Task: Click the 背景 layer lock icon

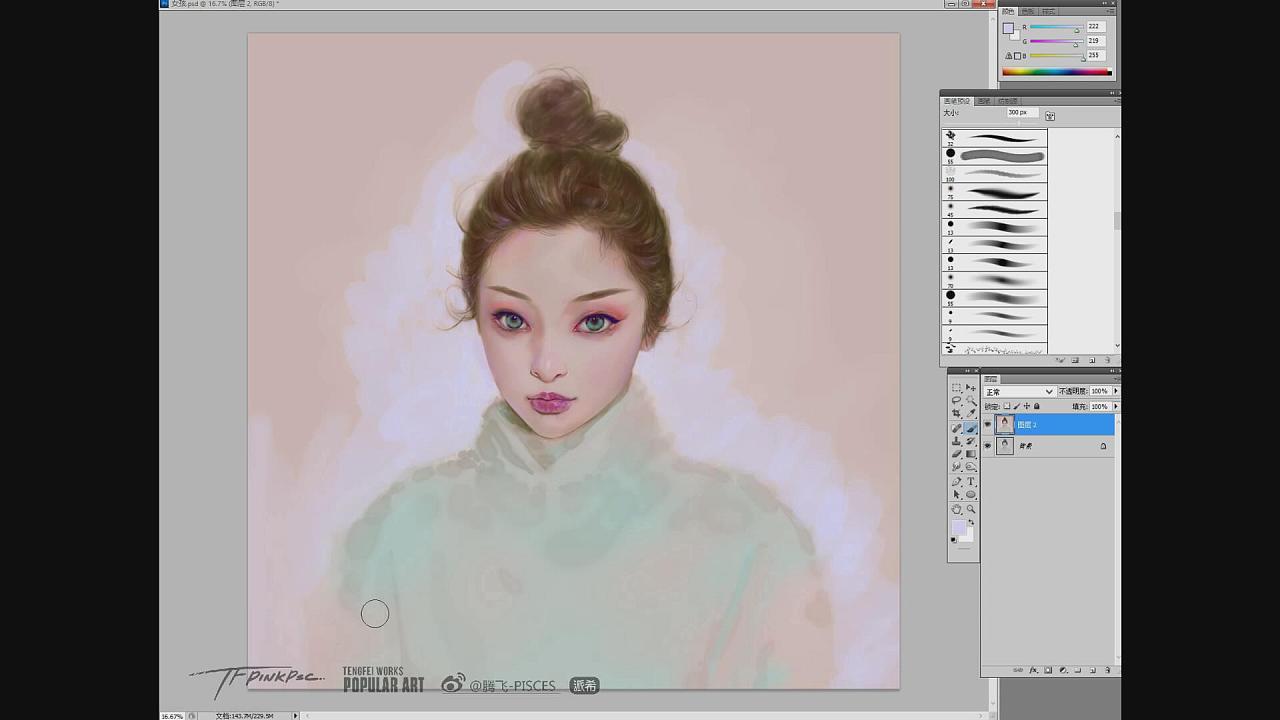Action: 1103,446
